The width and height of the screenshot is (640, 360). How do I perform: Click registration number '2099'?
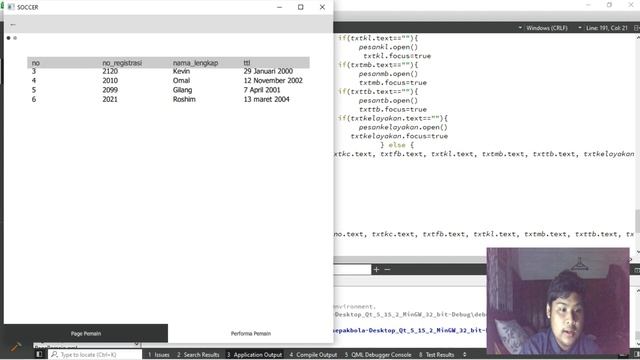point(110,90)
